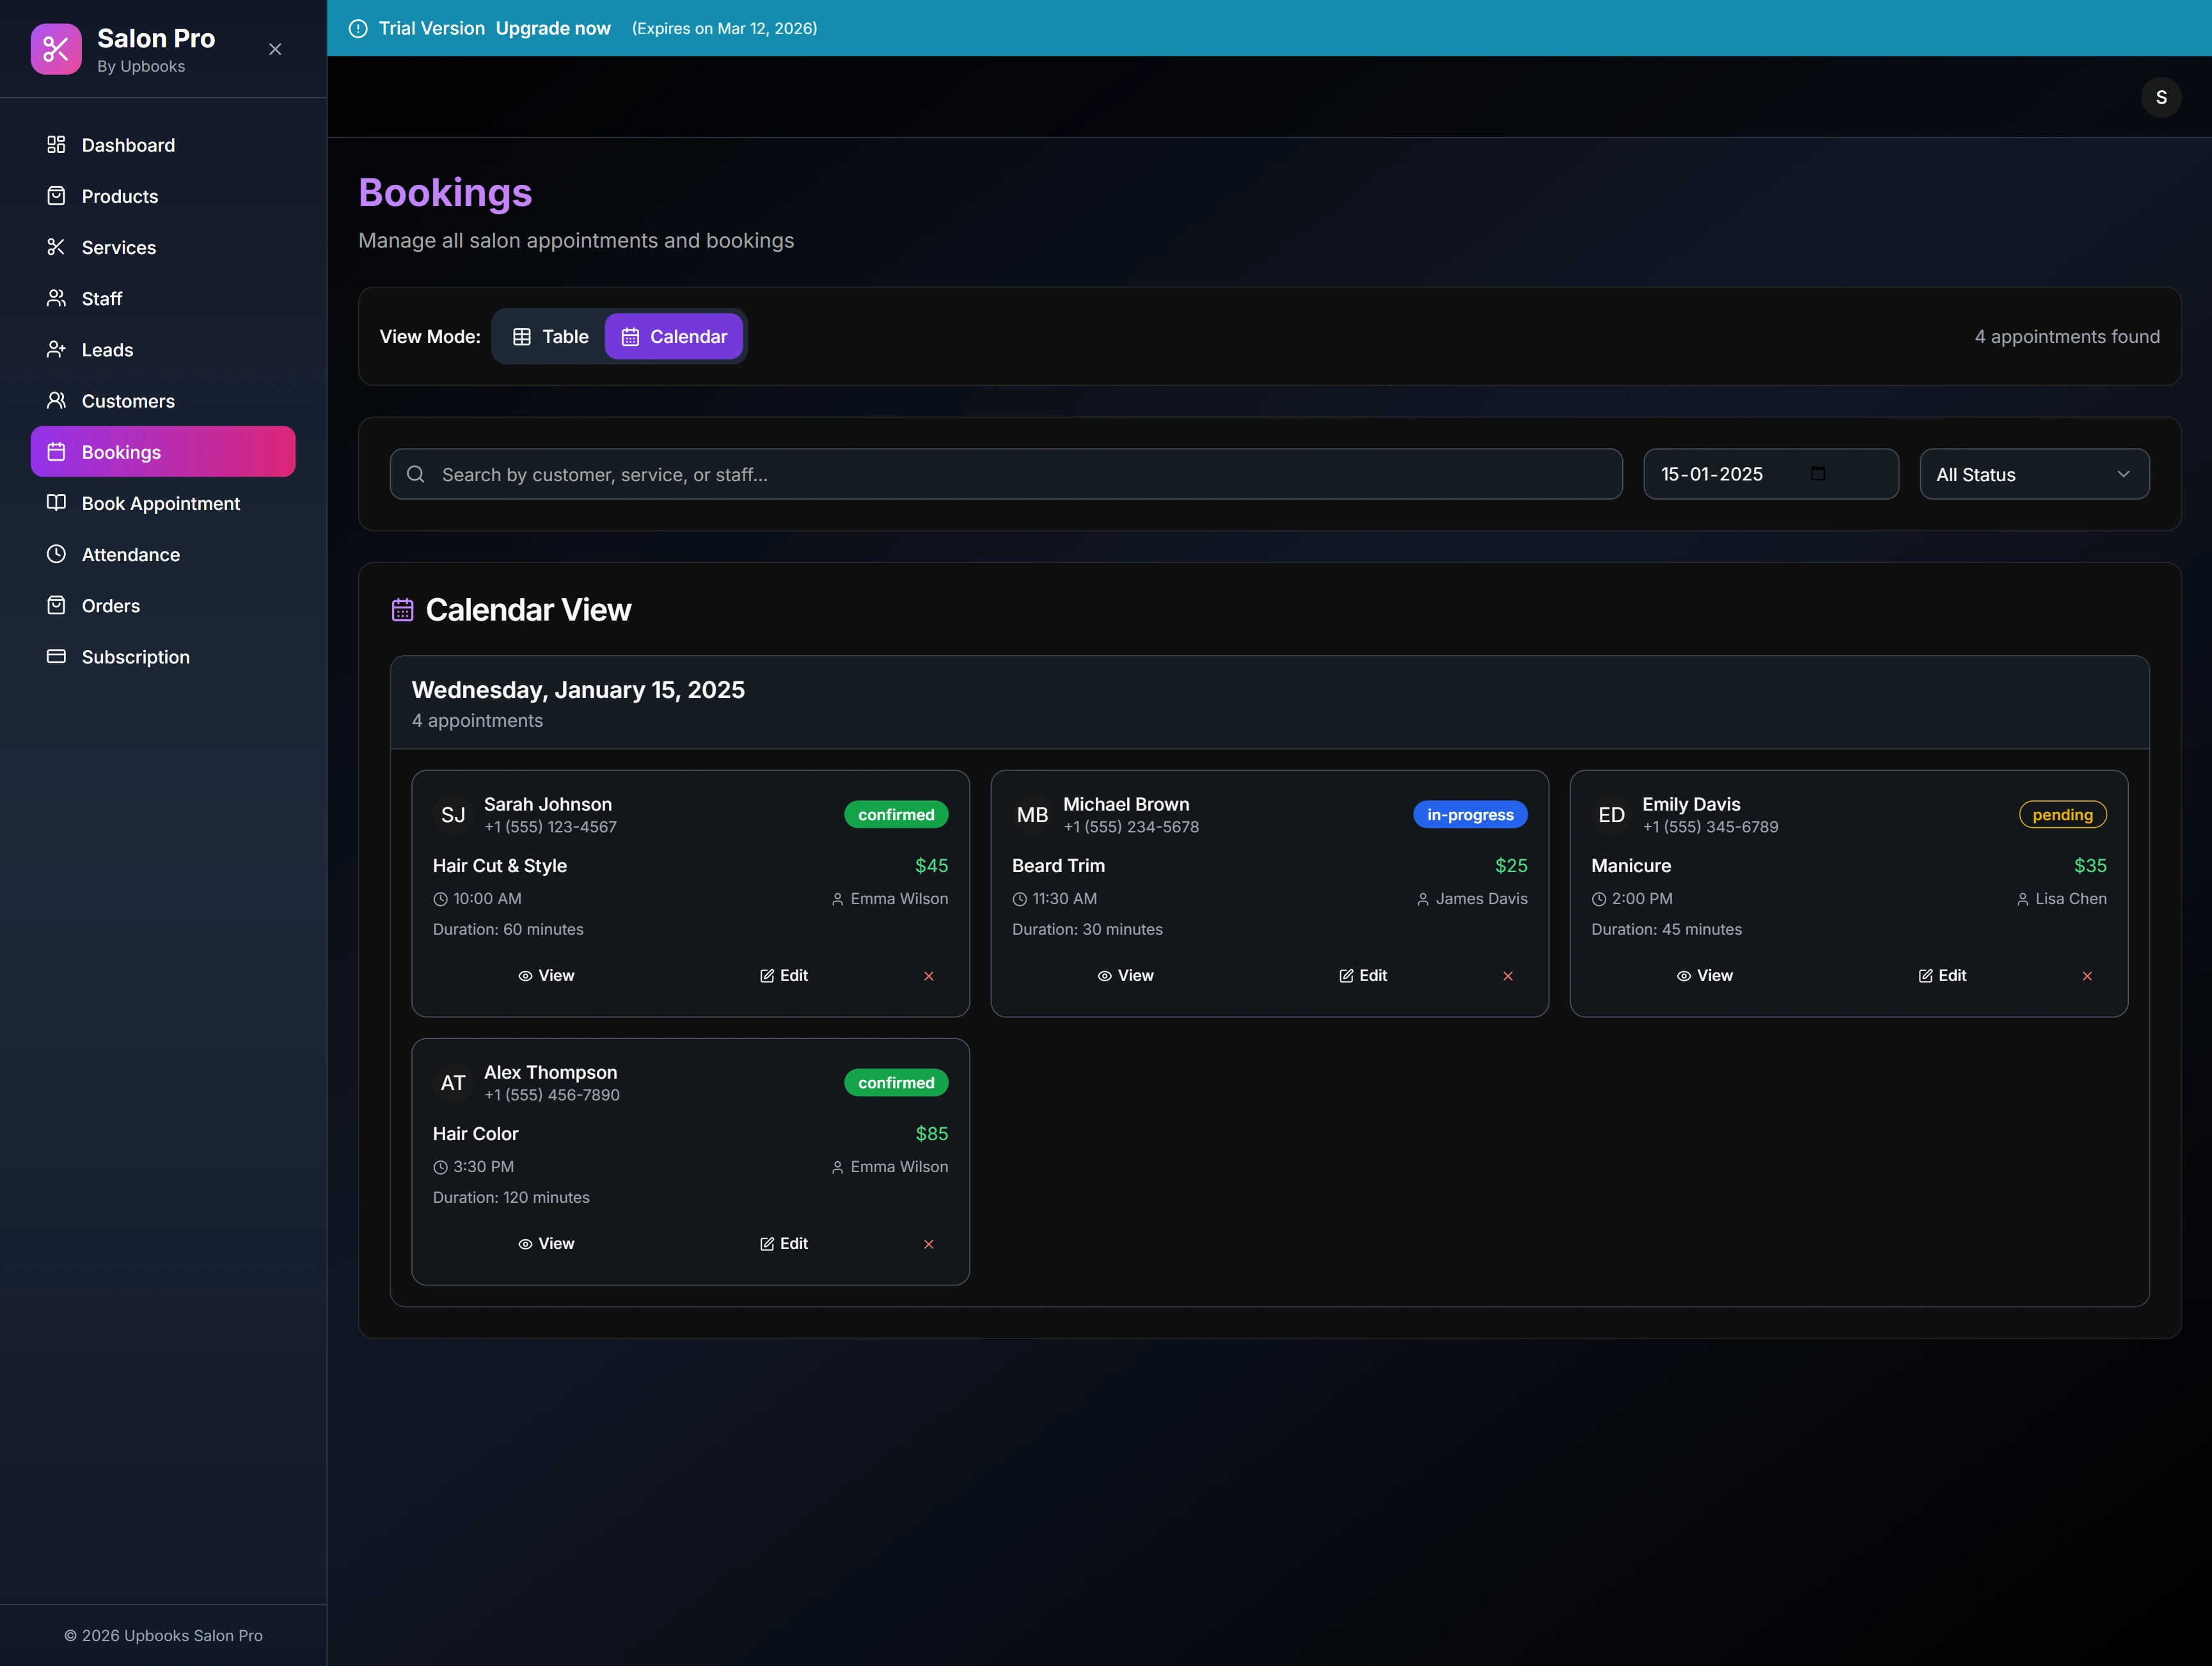Open Book Appointment from the sidebar

pyautogui.click(x=160, y=503)
